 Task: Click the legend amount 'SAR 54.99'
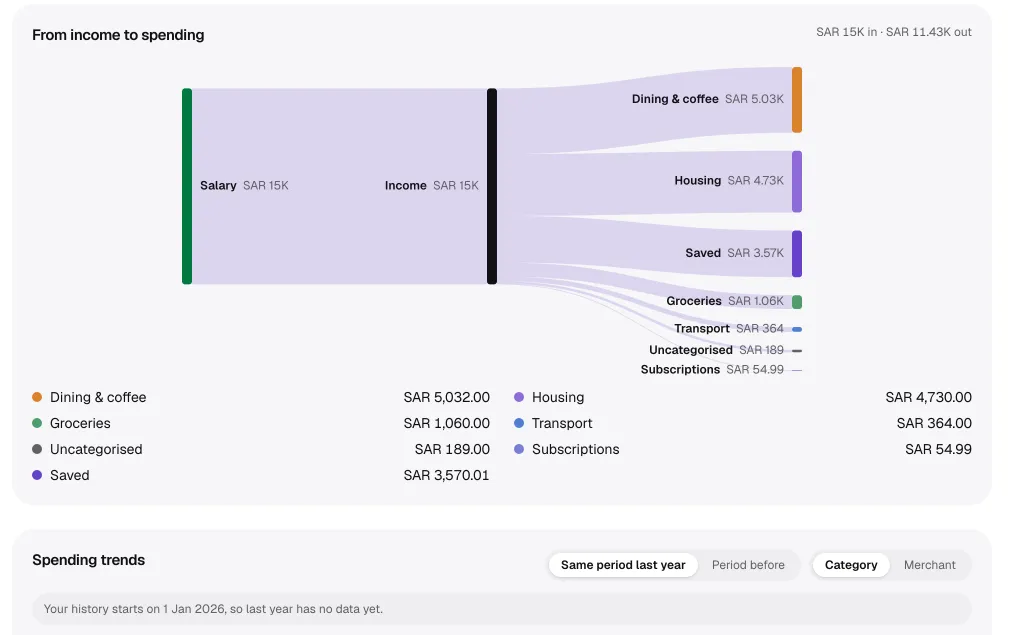pyautogui.click(x=938, y=449)
